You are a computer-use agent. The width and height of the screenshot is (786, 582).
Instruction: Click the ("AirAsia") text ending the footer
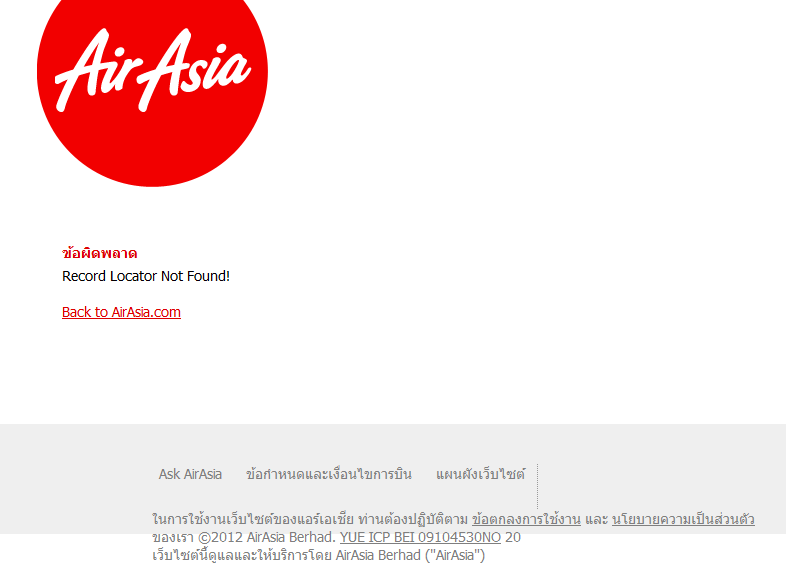click(x=455, y=555)
